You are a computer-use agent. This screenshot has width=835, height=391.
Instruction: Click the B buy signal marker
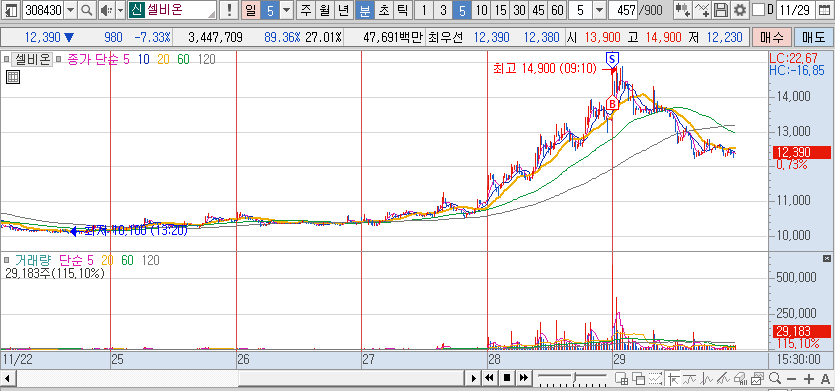(x=612, y=103)
